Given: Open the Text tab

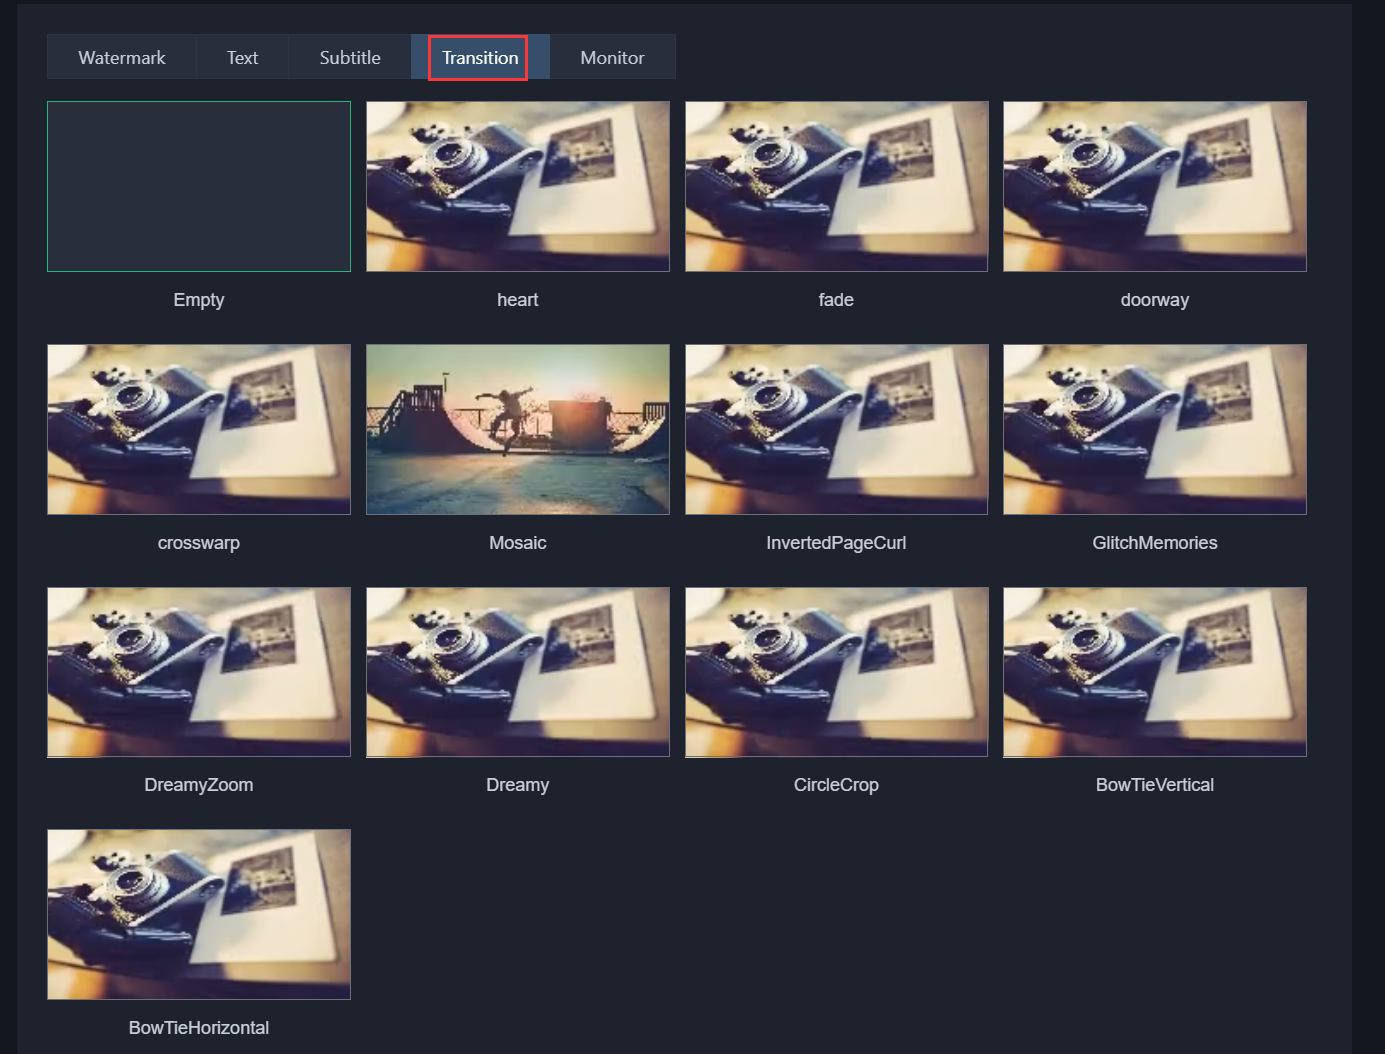Looking at the screenshot, I should click(x=242, y=57).
